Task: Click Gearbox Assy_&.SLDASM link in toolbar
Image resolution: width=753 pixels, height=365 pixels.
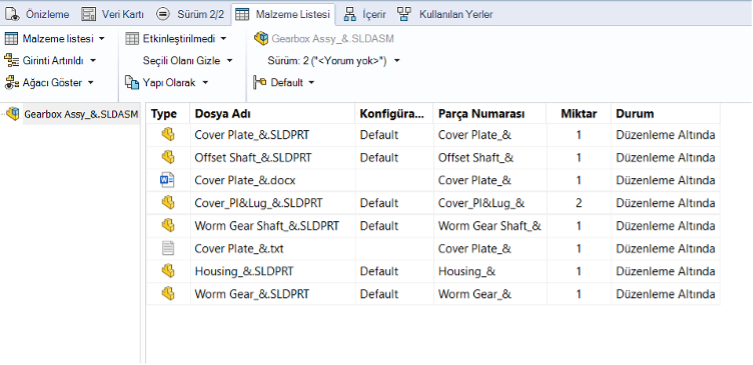Action: pyautogui.click(x=333, y=38)
